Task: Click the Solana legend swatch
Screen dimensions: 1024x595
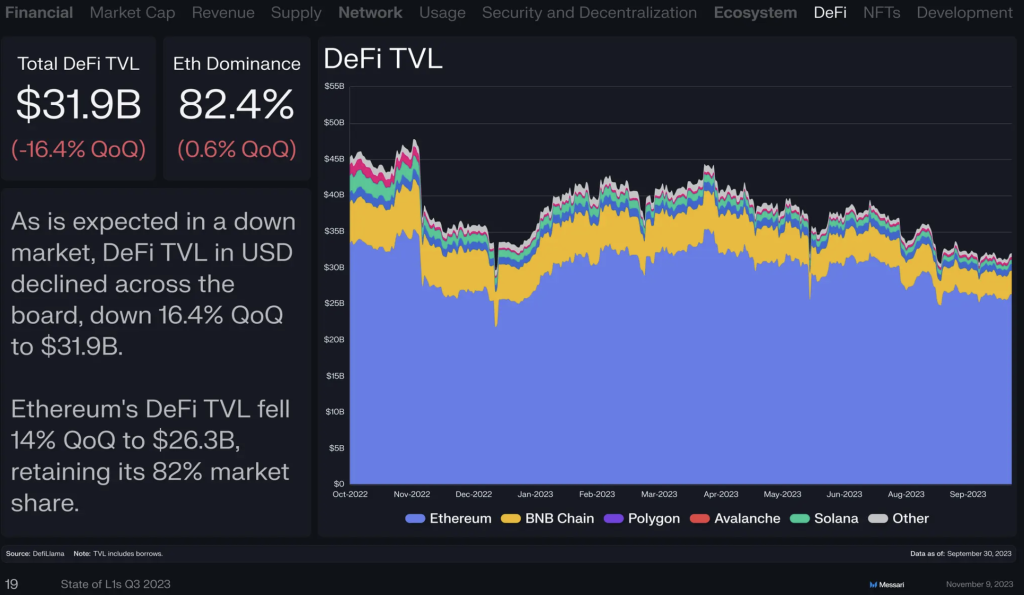Action: coord(800,519)
